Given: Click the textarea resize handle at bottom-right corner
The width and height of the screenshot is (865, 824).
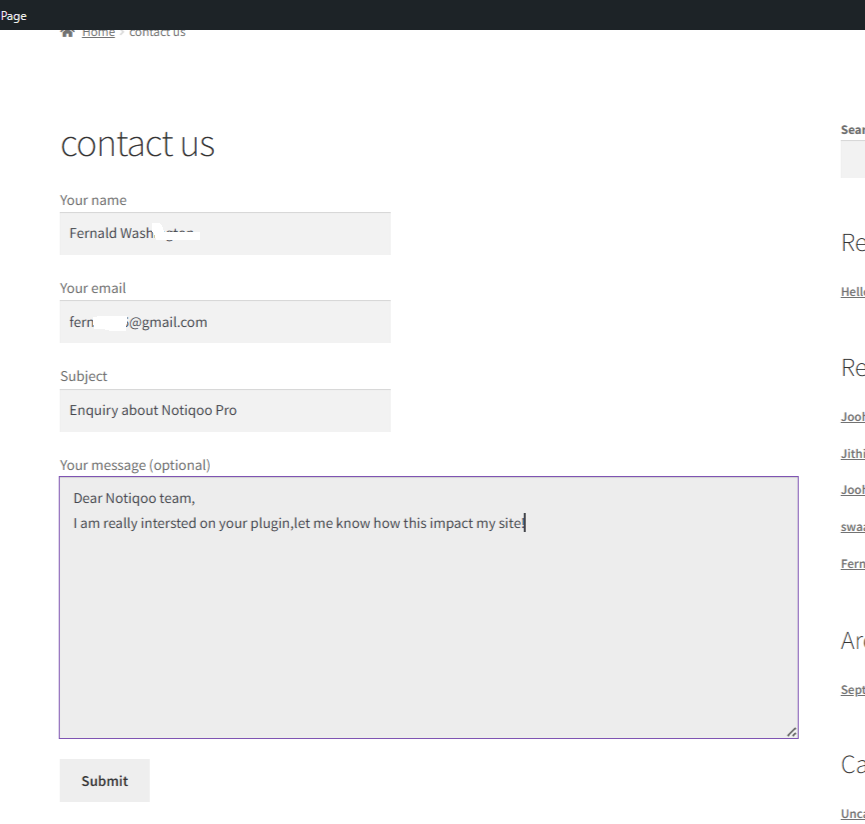Looking at the screenshot, I should [x=792, y=731].
